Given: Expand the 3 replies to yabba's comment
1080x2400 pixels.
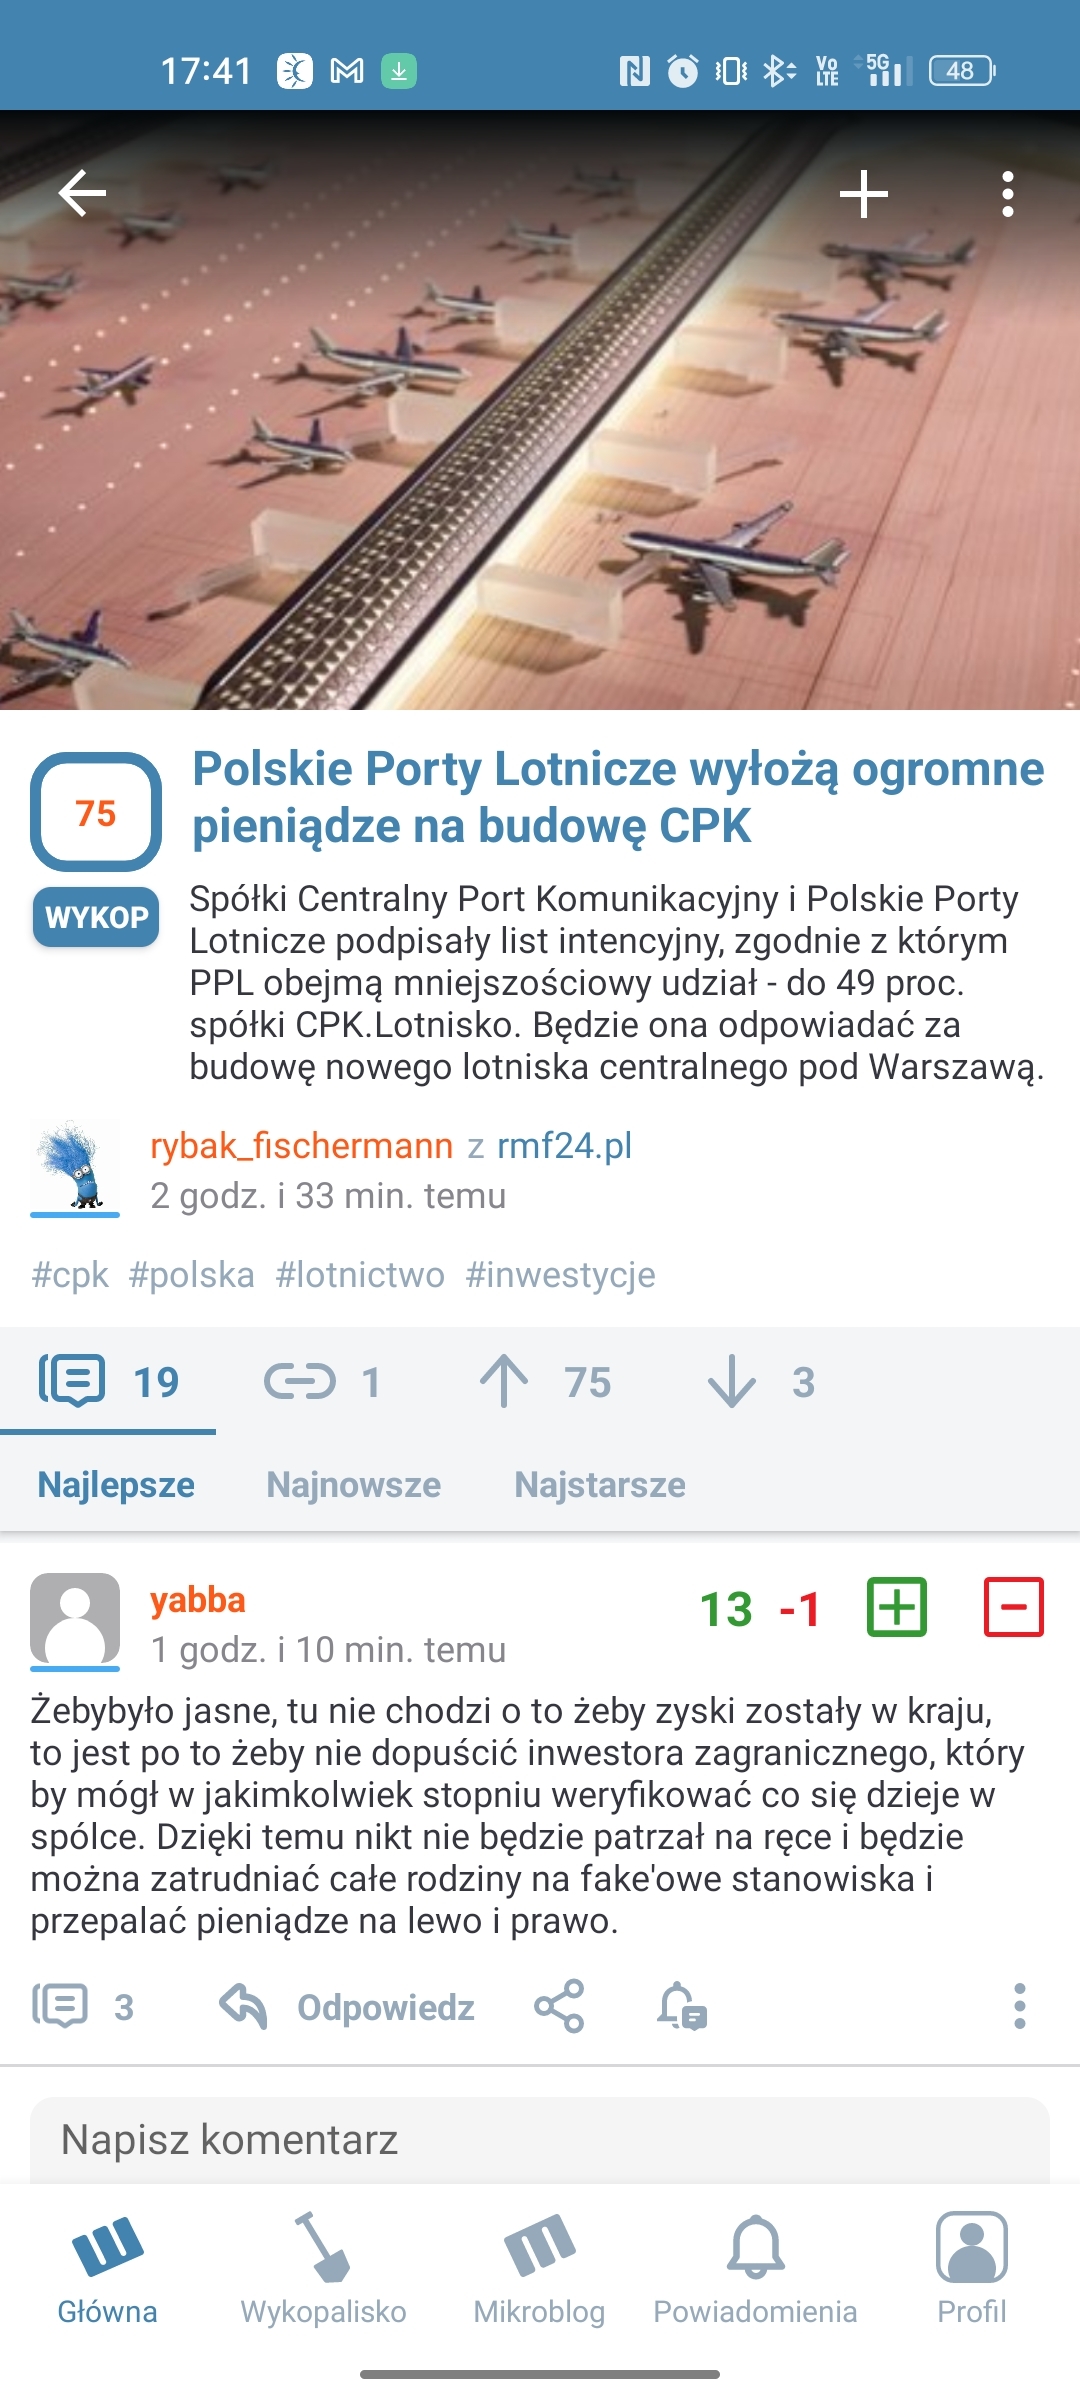Looking at the screenshot, I should pyautogui.click(x=84, y=2006).
